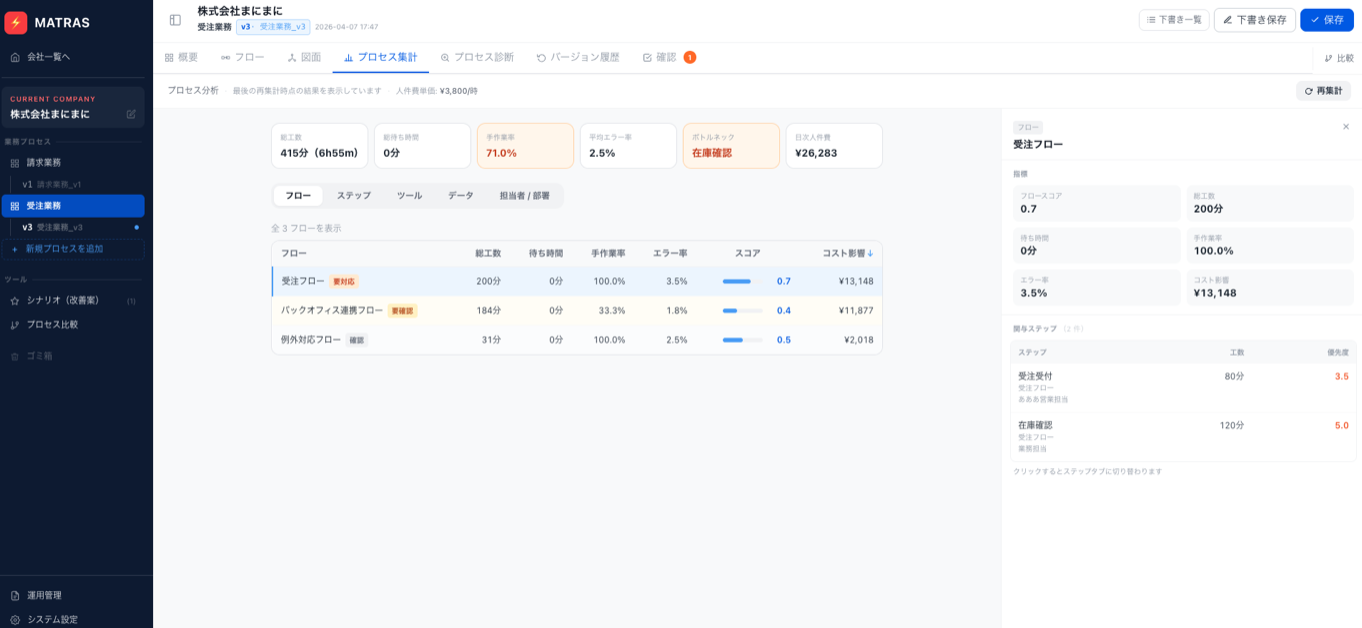Image resolution: width=1362 pixels, height=628 pixels.
Task: Click the 再集計 refresh button
Action: (x=1323, y=91)
